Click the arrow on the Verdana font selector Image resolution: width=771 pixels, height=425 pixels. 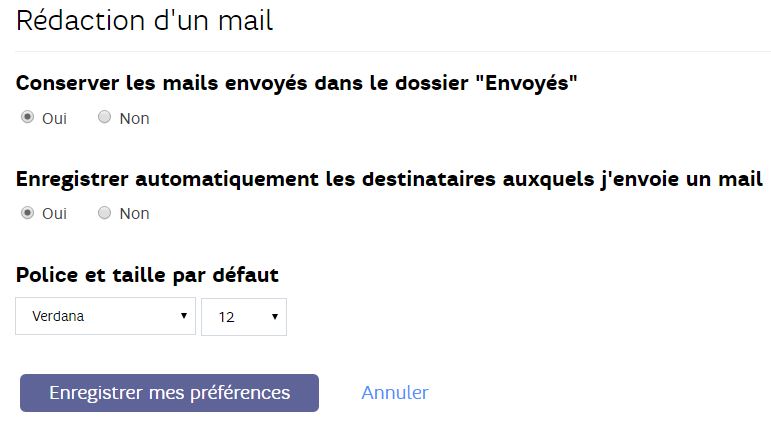pyautogui.click(x=183, y=316)
